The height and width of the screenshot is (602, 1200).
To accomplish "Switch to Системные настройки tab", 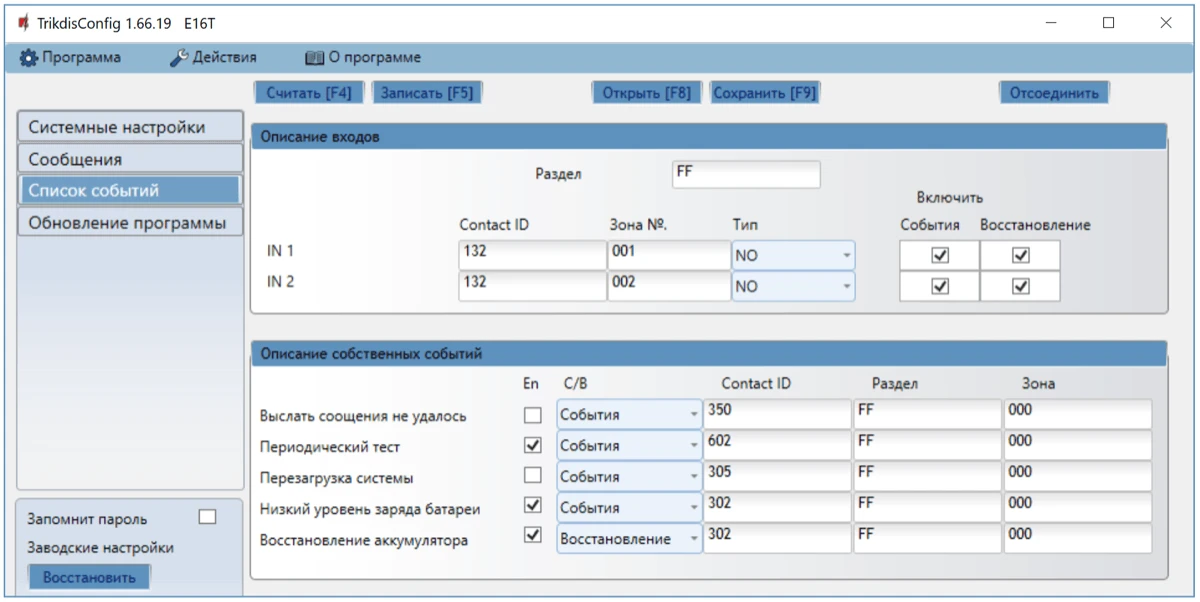I will point(130,127).
